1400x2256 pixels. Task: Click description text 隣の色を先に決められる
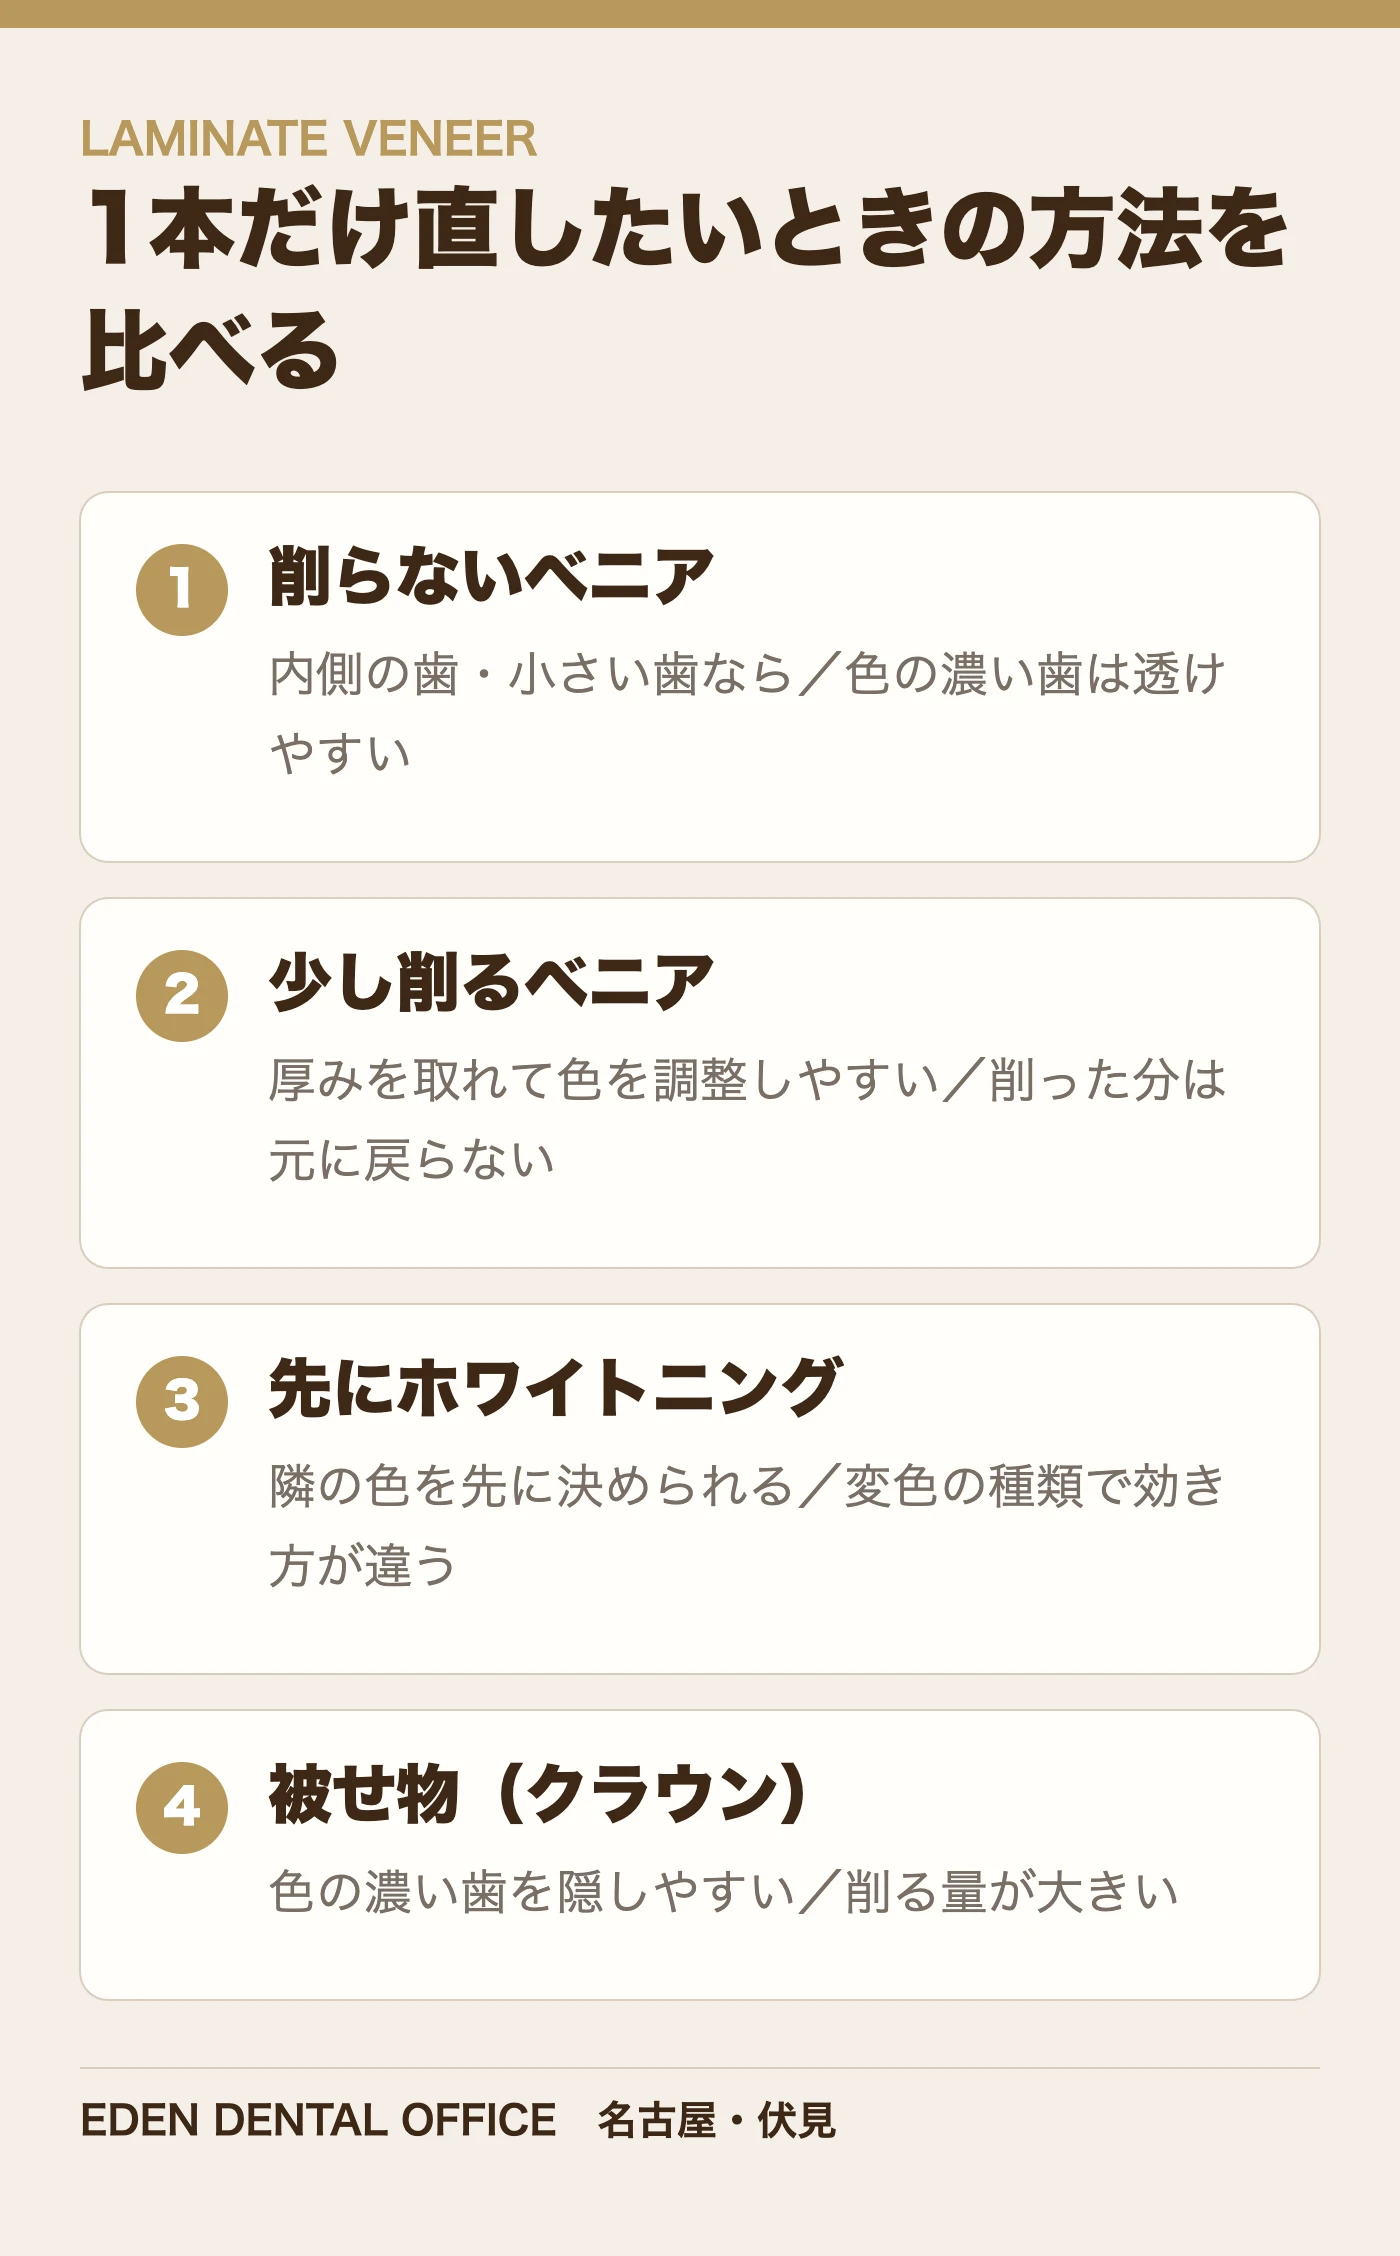(531, 1486)
